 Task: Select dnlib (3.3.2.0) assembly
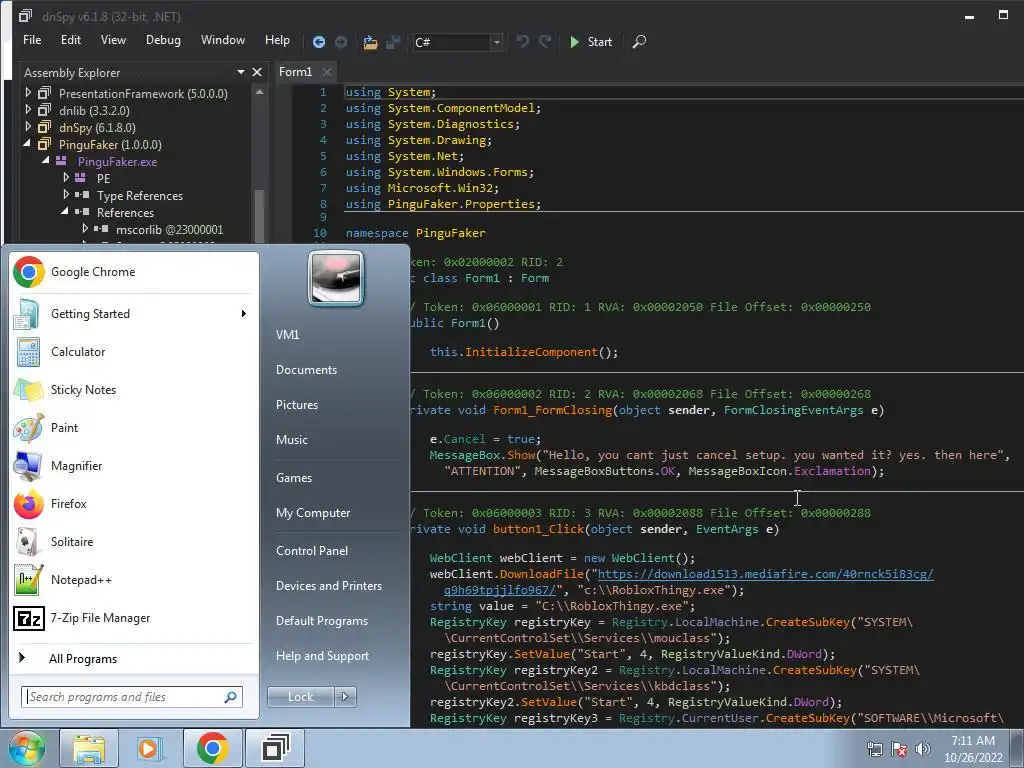point(94,110)
